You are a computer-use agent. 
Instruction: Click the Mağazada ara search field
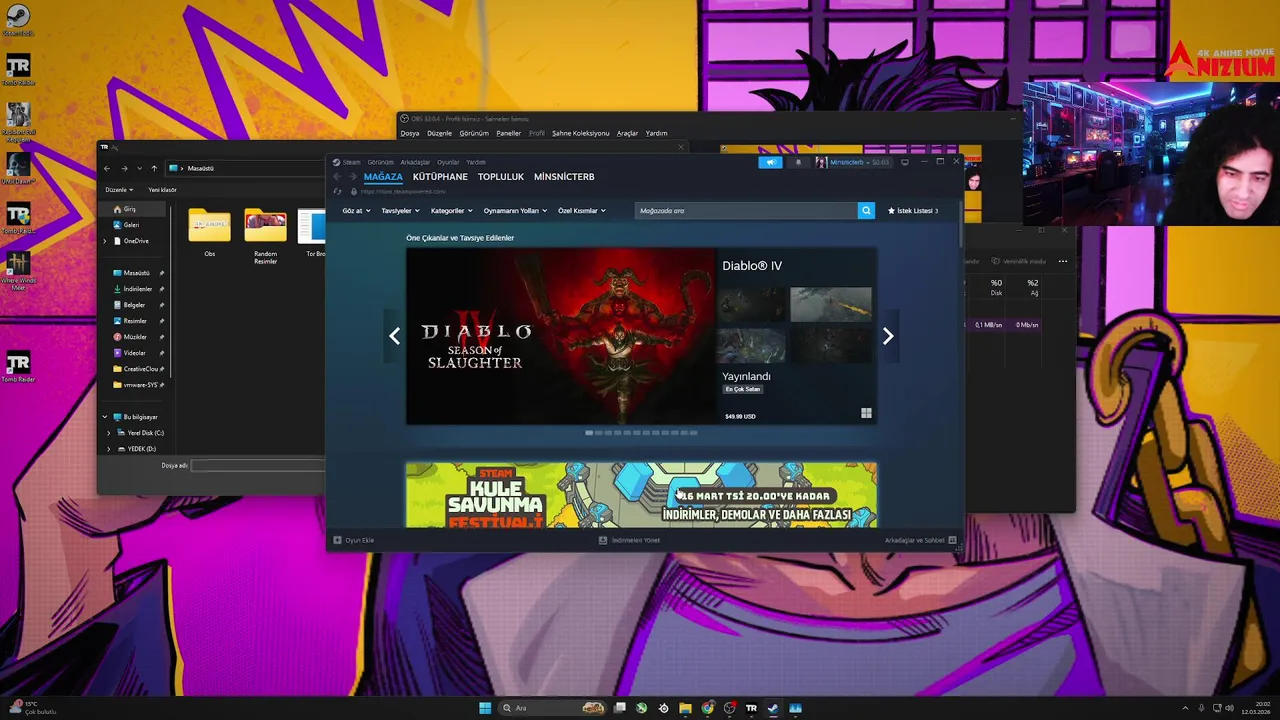click(x=746, y=210)
